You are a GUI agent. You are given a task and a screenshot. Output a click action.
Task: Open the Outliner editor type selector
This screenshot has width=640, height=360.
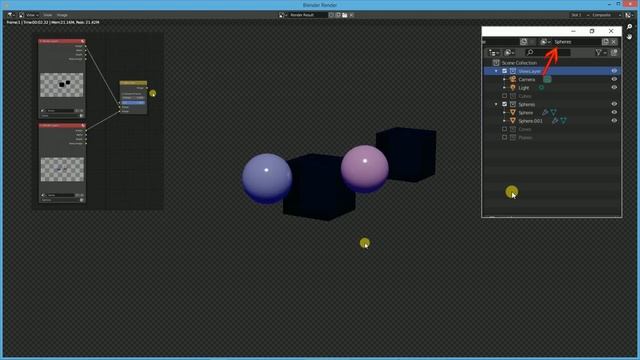[494, 53]
